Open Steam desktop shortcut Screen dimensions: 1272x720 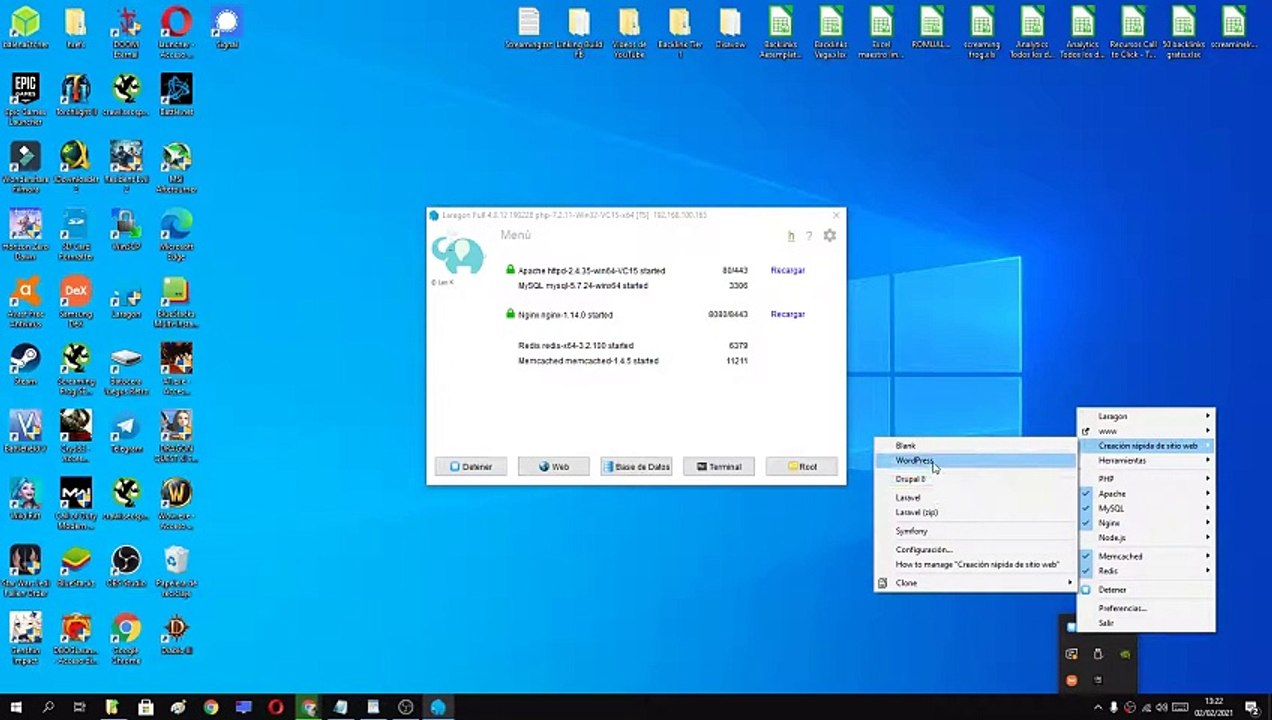point(25,361)
